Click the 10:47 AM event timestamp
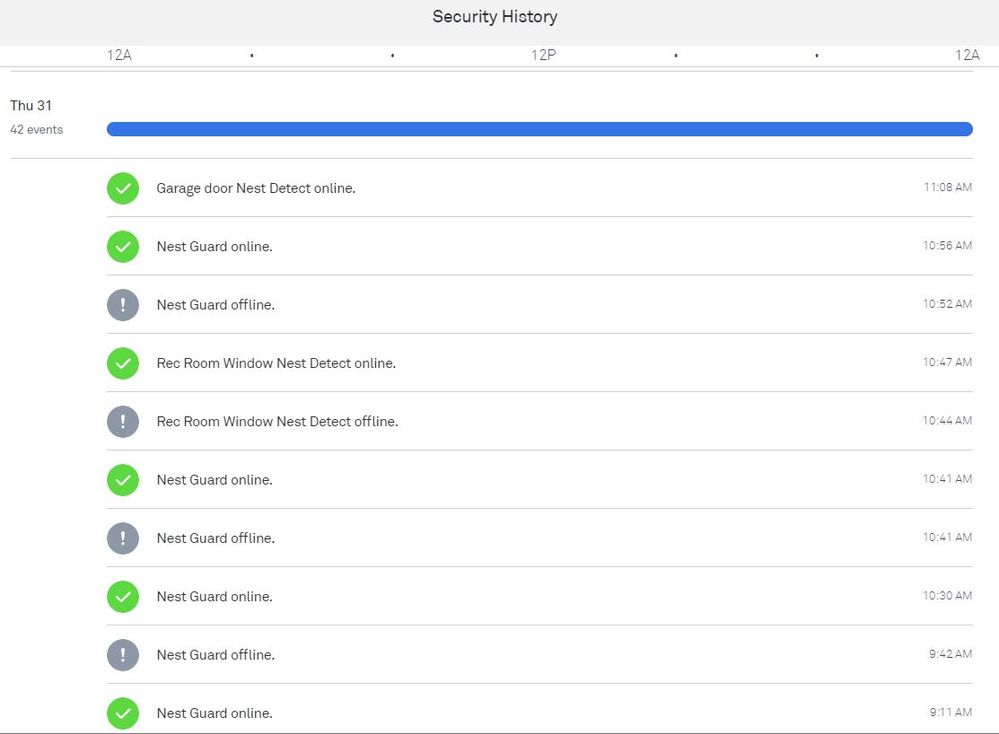The height and width of the screenshot is (734, 999). (947, 362)
